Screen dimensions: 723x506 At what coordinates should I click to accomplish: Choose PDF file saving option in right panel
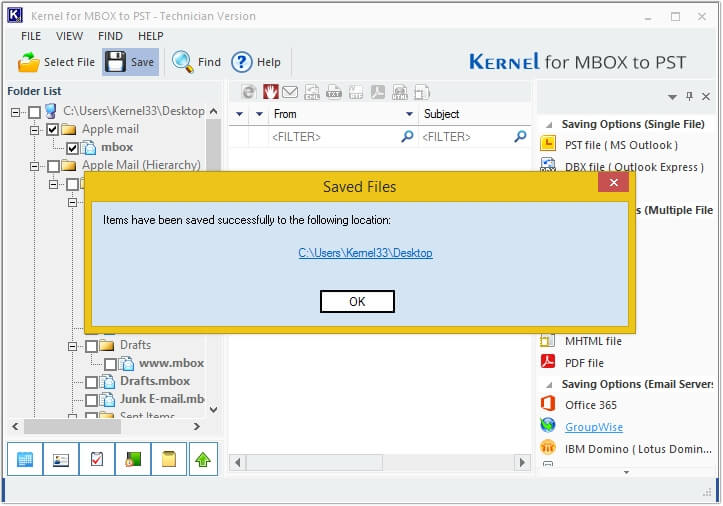click(584, 363)
